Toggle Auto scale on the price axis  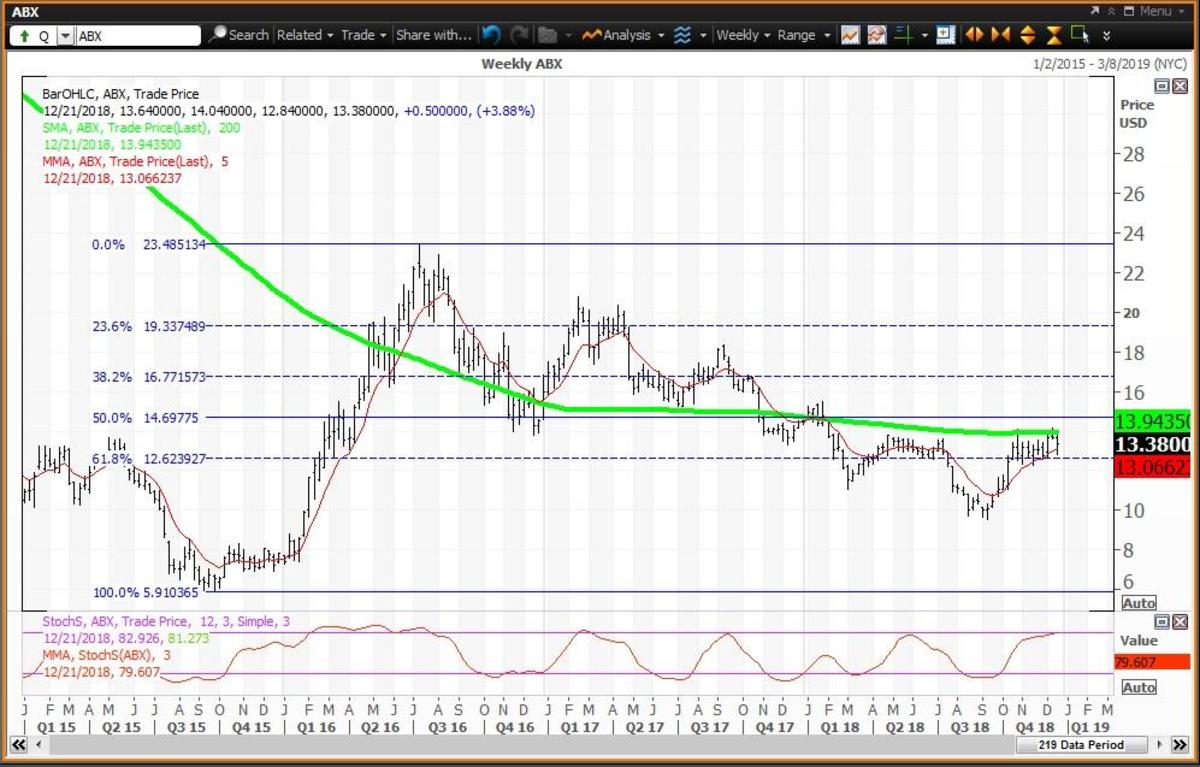pos(1139,603)
